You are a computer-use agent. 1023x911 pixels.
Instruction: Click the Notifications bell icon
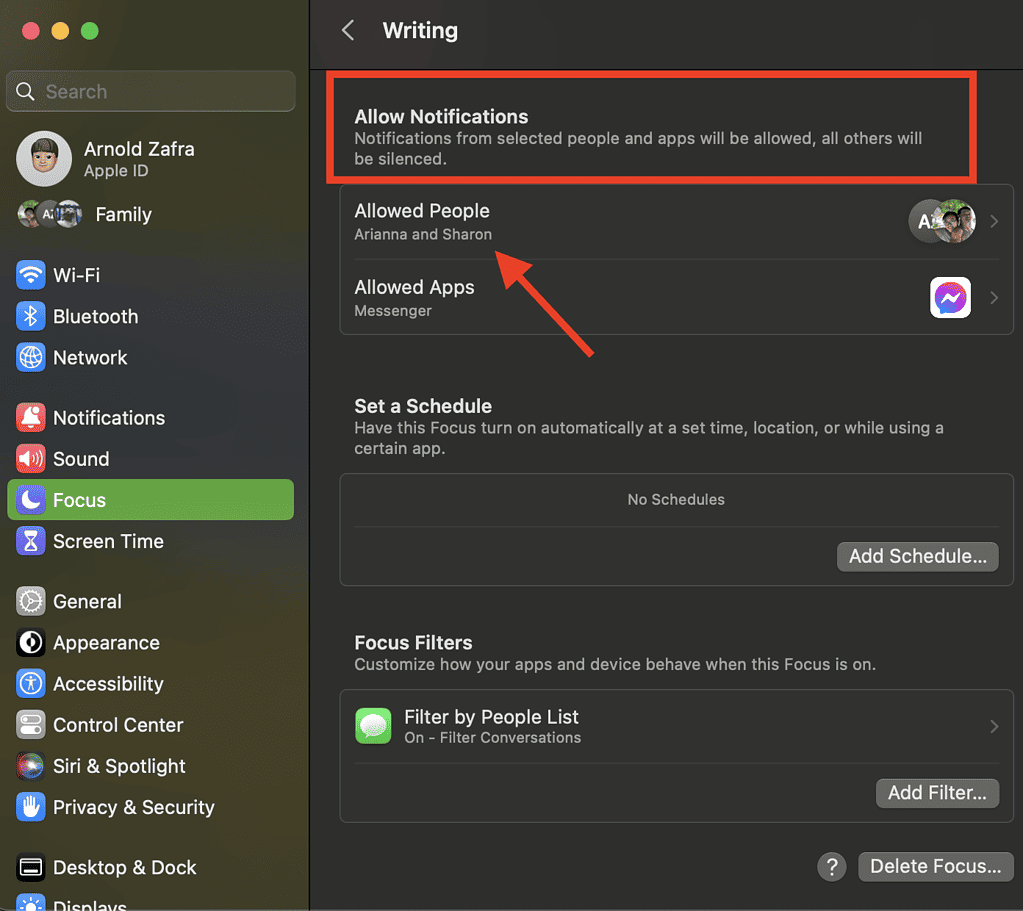click(x=31, y=418)
